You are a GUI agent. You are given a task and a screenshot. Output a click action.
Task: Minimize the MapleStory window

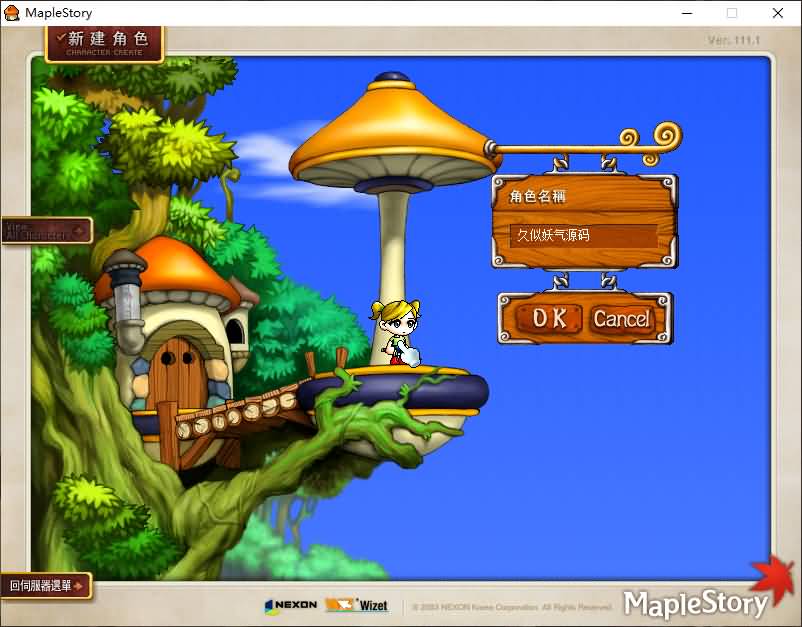(687, 13)
